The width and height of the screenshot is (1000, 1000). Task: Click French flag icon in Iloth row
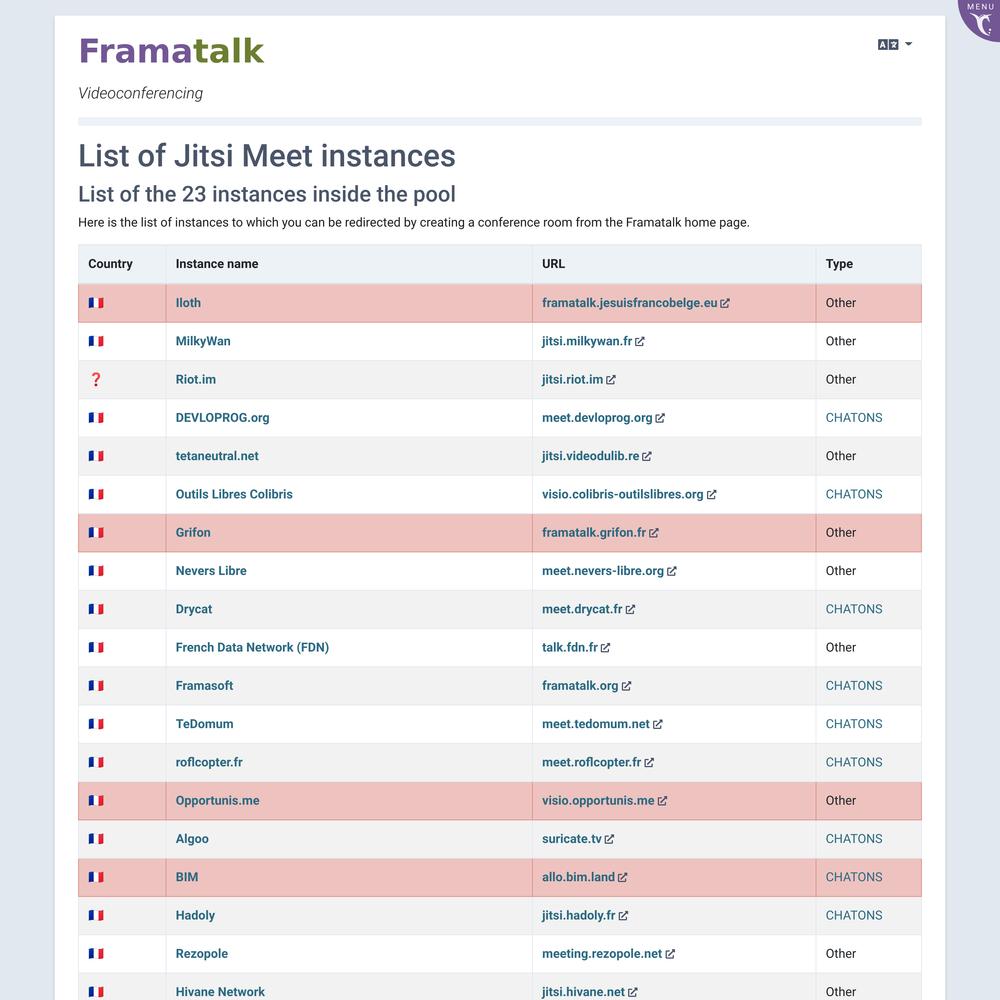[96, 303]
